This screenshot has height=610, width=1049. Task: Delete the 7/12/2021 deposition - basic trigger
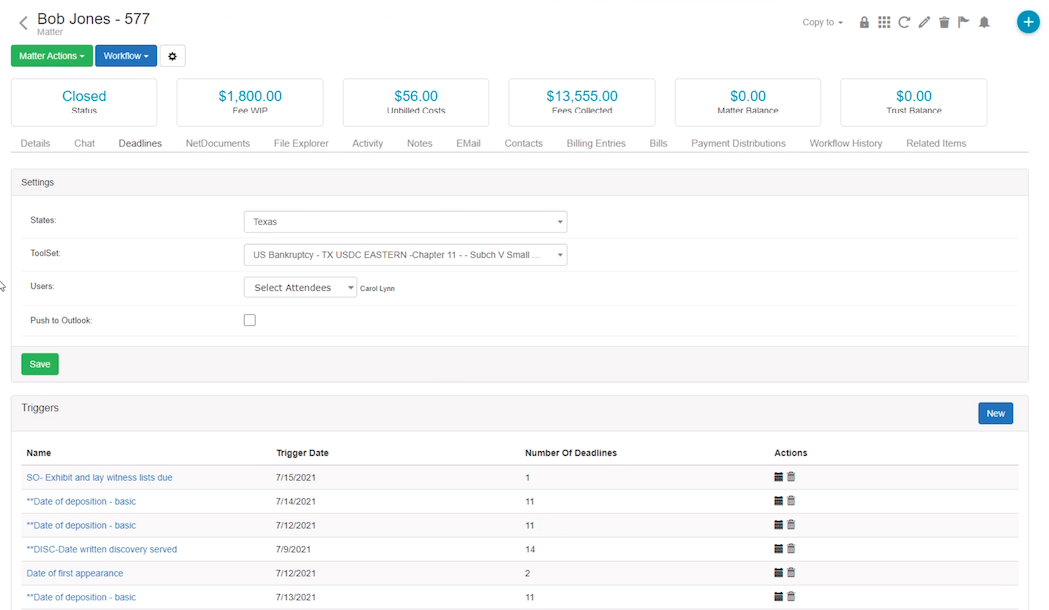point(791,525)
